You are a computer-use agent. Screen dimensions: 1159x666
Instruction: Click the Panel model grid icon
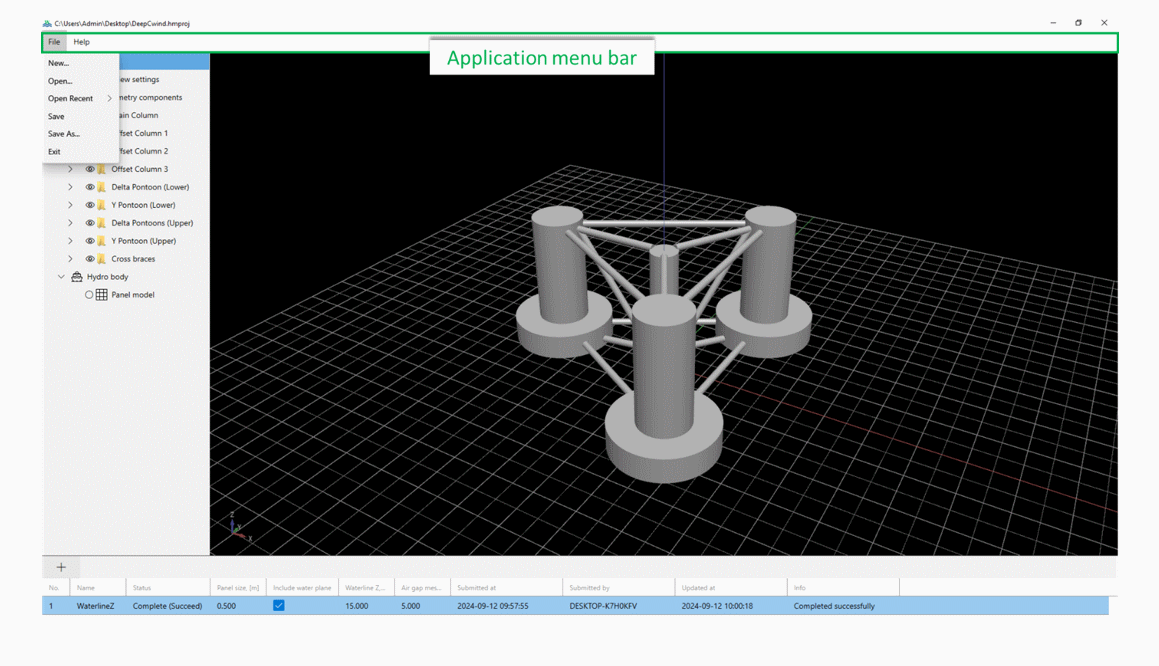pyautogui.click(x=102, y=295)
